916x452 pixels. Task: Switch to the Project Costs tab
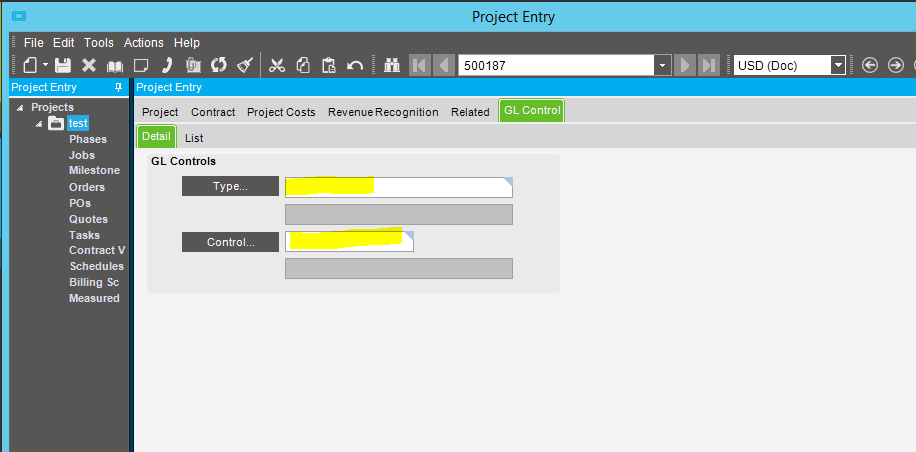click(x=281, y=112)
